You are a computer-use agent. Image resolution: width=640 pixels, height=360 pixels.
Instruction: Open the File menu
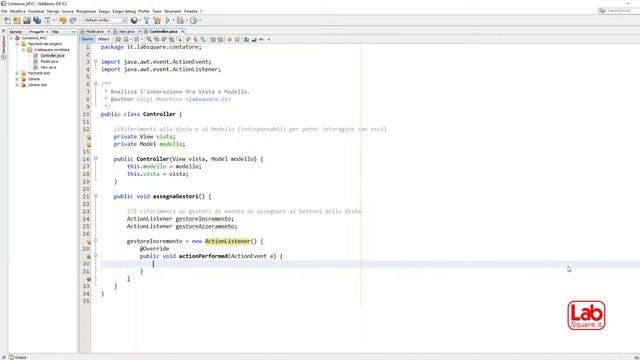4,11
